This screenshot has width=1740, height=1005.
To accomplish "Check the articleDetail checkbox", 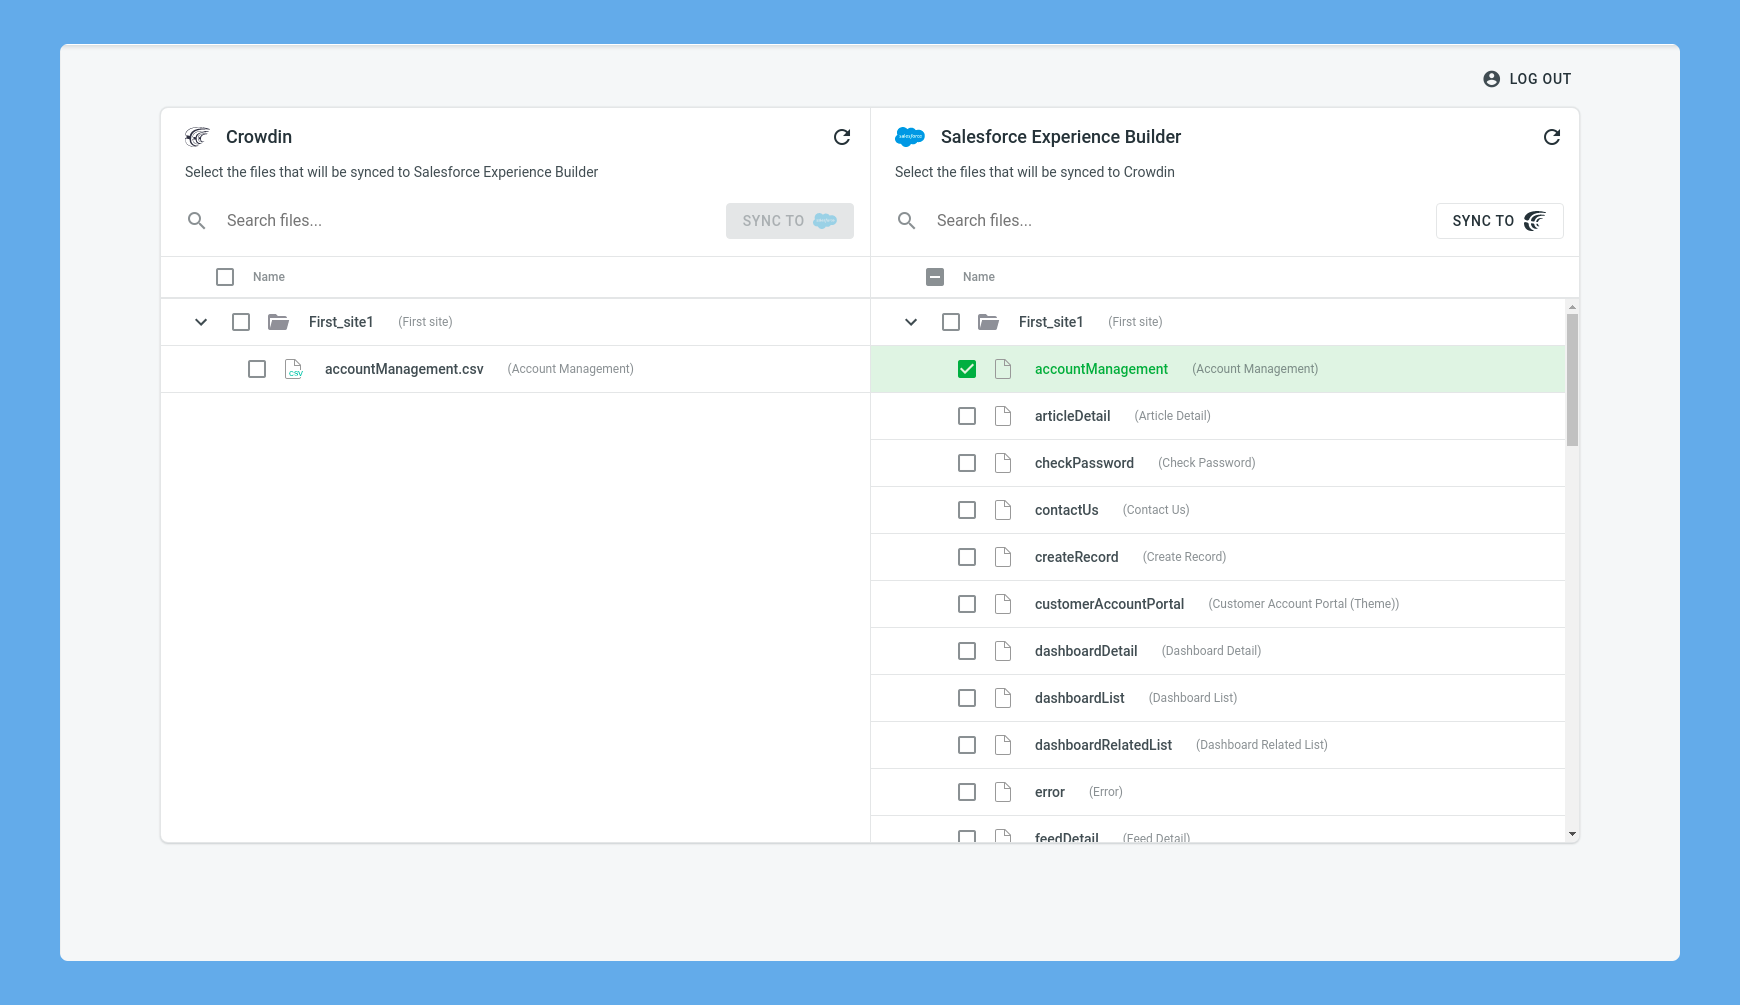I will (x=967, y=416).
